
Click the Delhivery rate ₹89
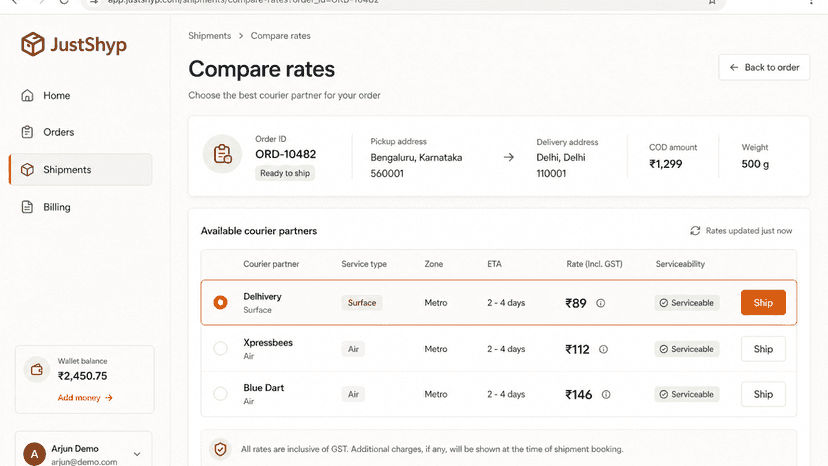click(x=576, y=303)
